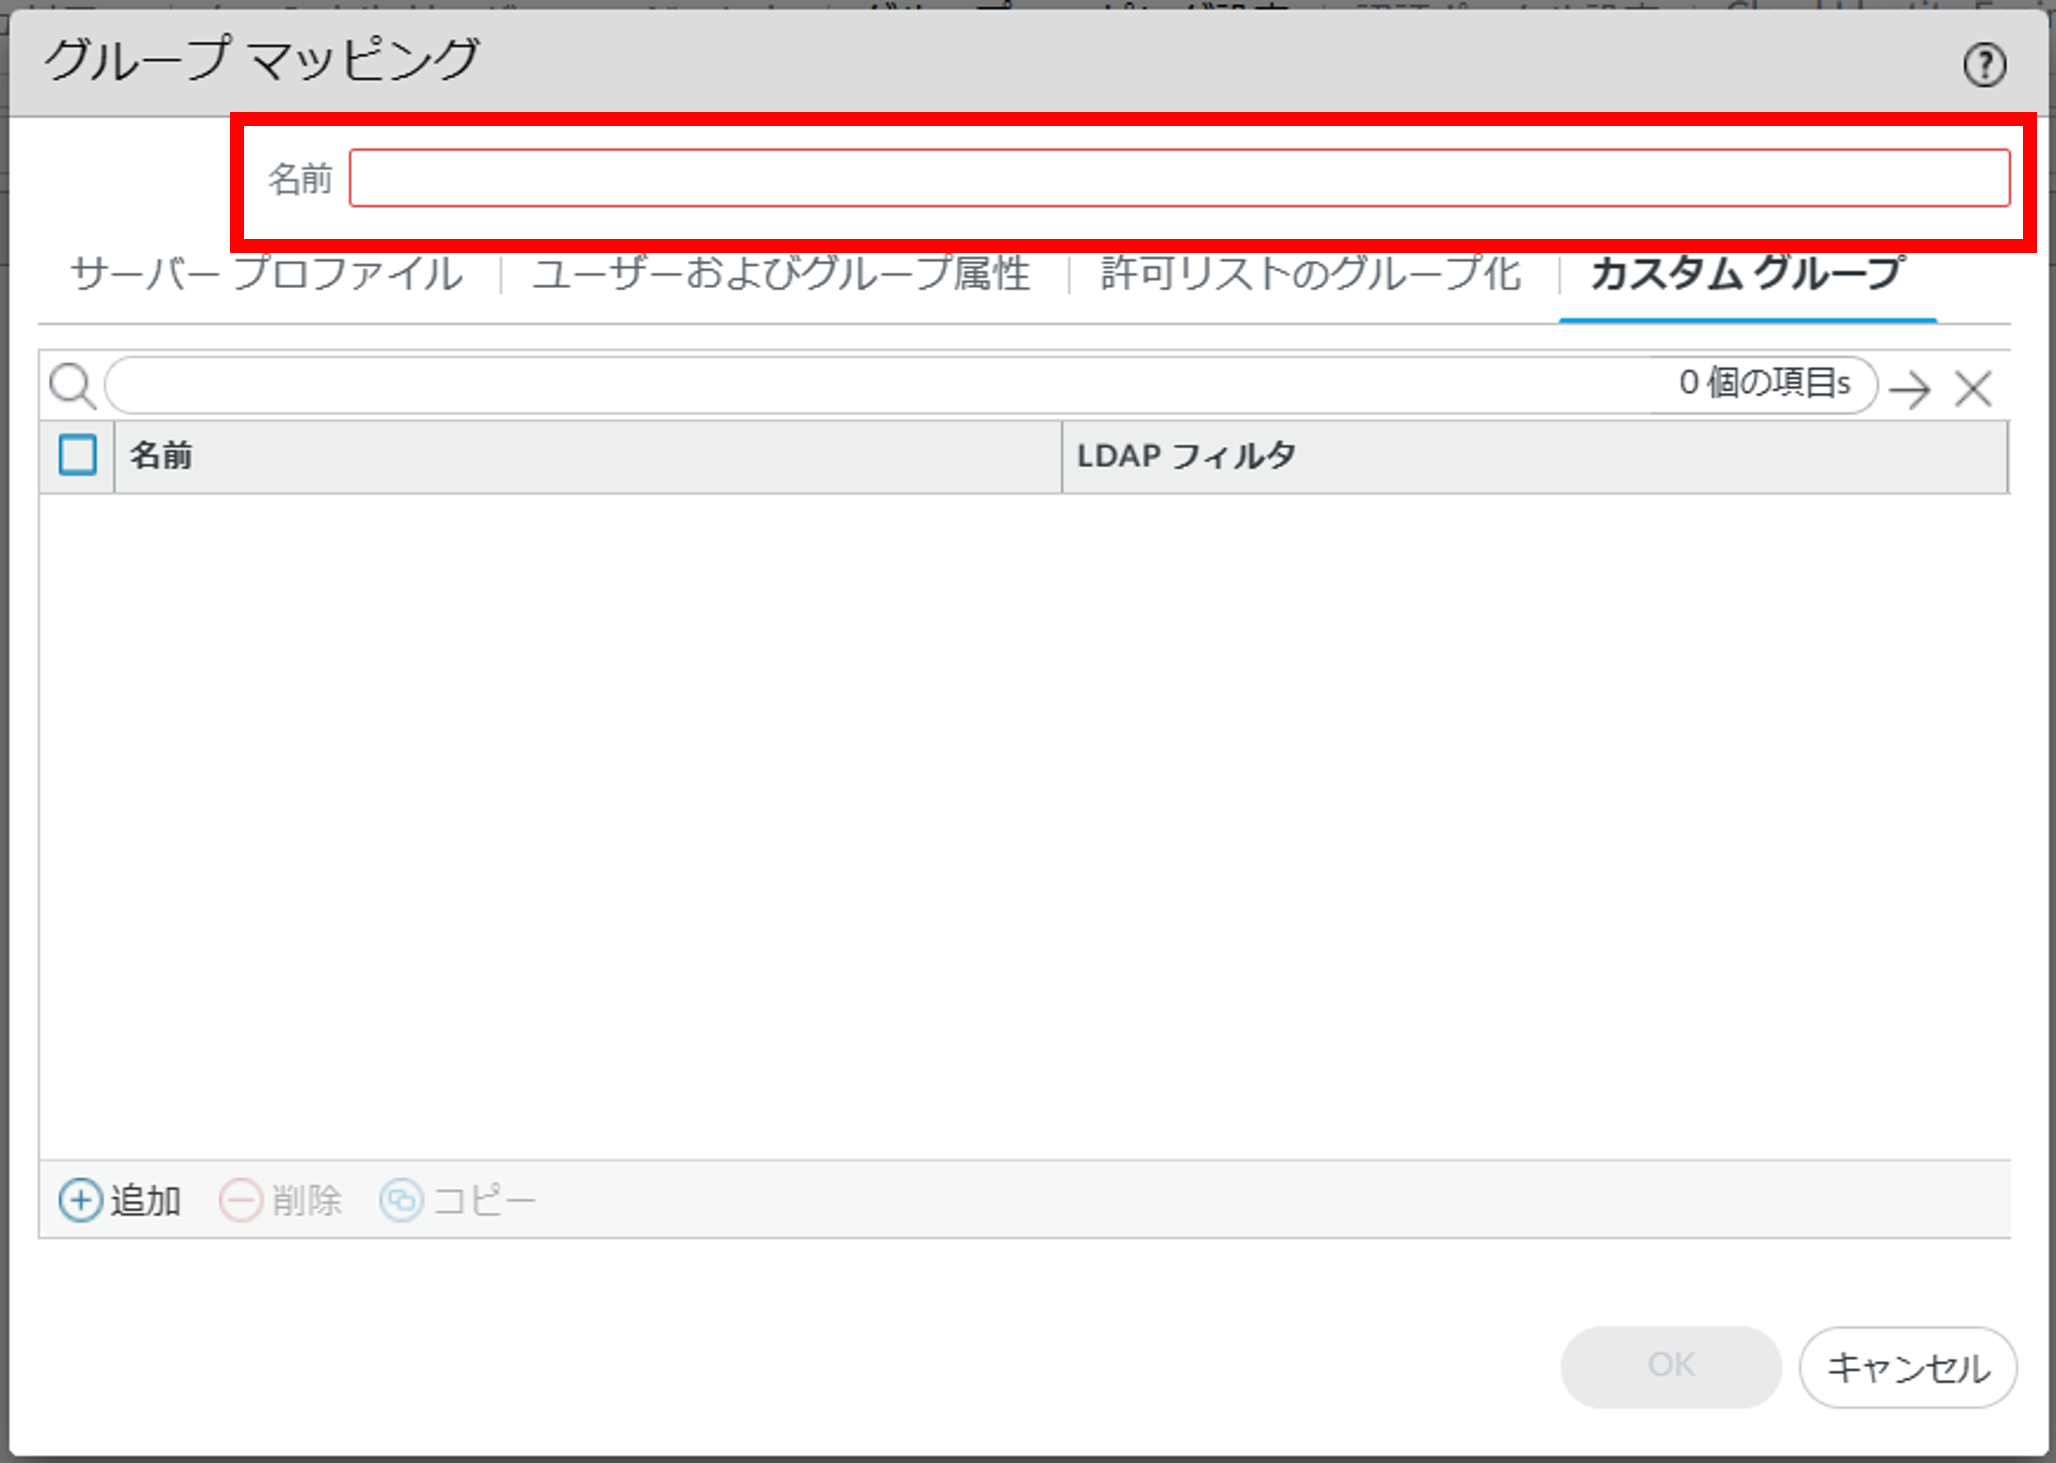Click the help question mark icon

click(1984, 66)
